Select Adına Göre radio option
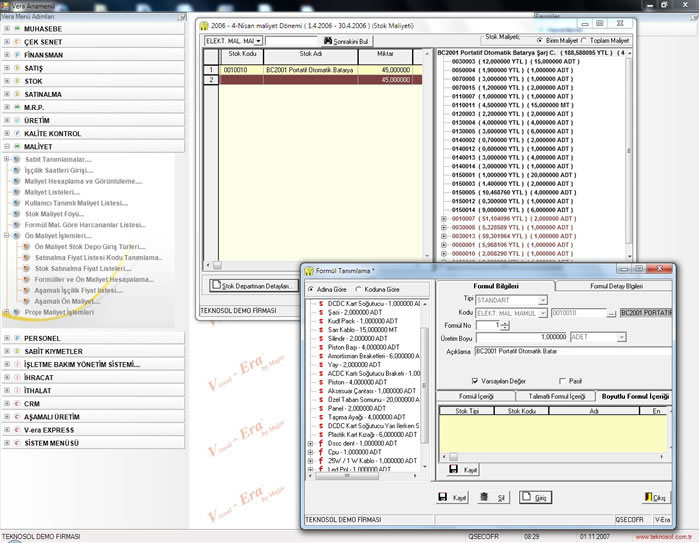Screen dimensions: 699x543 point(311,289)
